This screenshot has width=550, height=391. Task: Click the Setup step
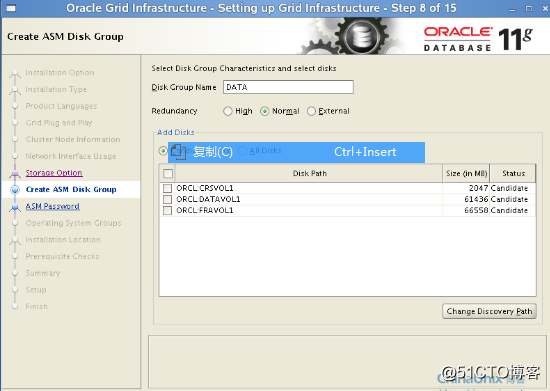point(36,290)
